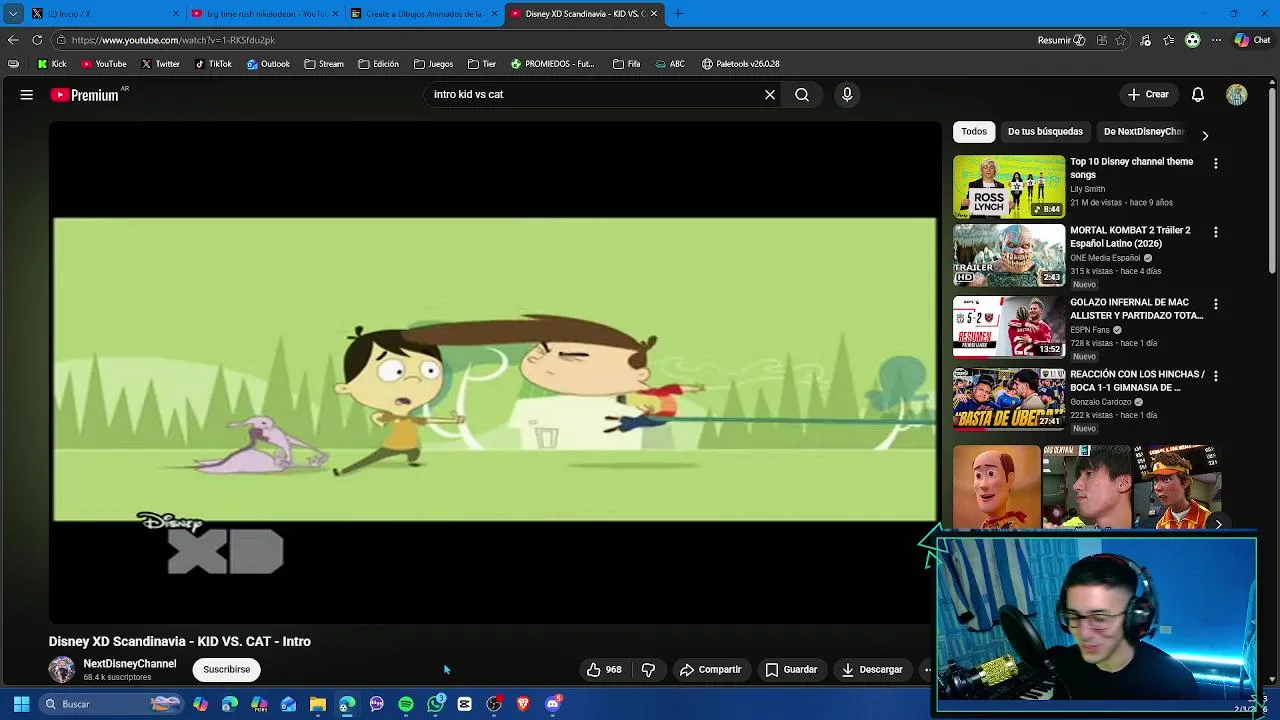Image resolution: width=1280 pixels, height=720 pixels.
Task: Add page to favorites with the star icon
Action: (x=1122, y=40)
